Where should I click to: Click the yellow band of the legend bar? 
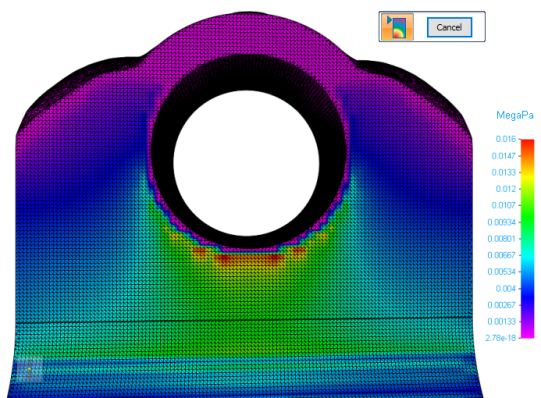527,178
